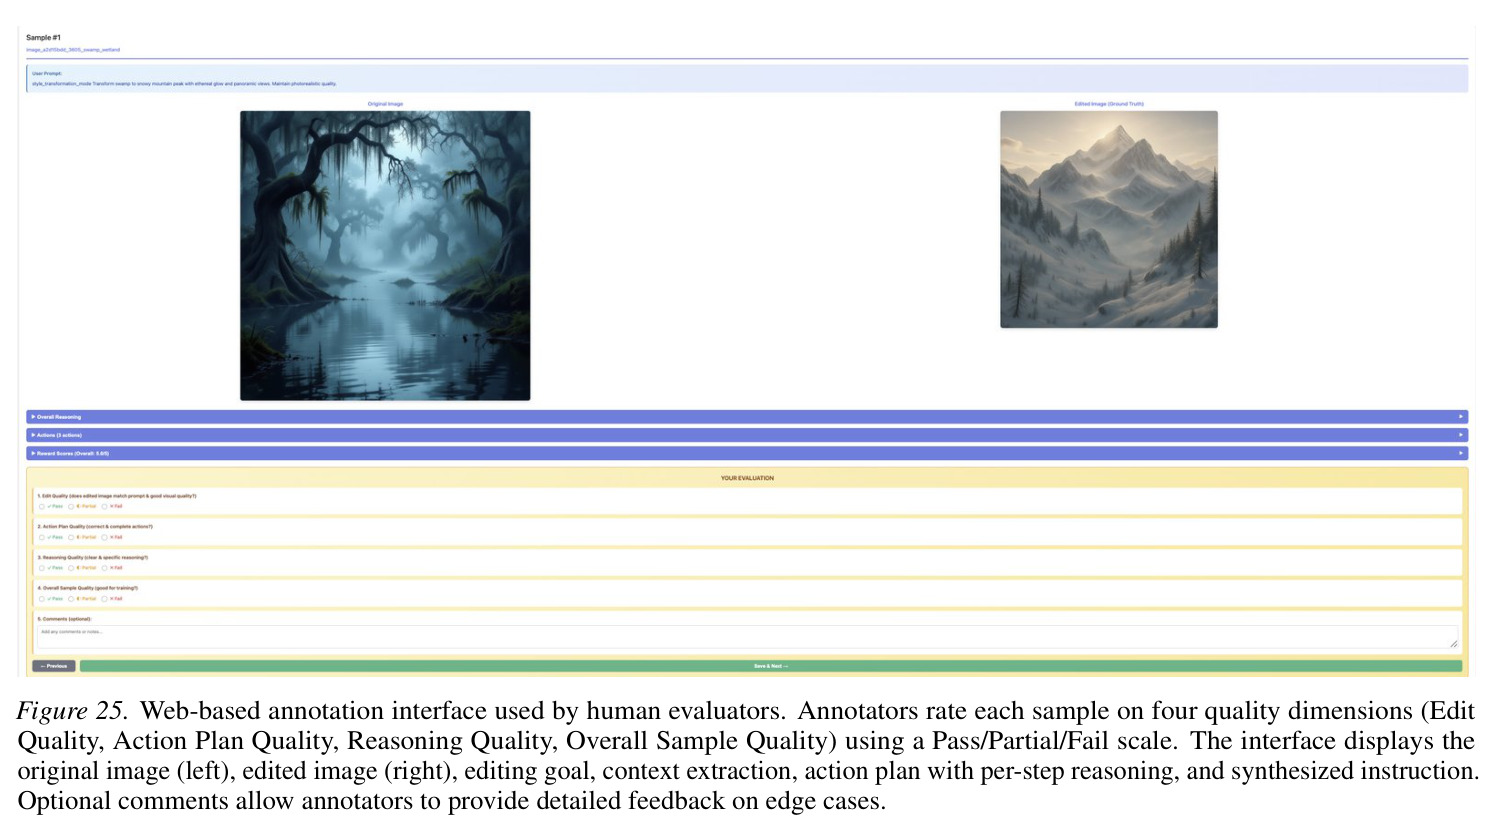Select Pass for Overall Sample Quality
Image resolution: width=1496 pixels, height=831 pixels.
pos(42,599)
